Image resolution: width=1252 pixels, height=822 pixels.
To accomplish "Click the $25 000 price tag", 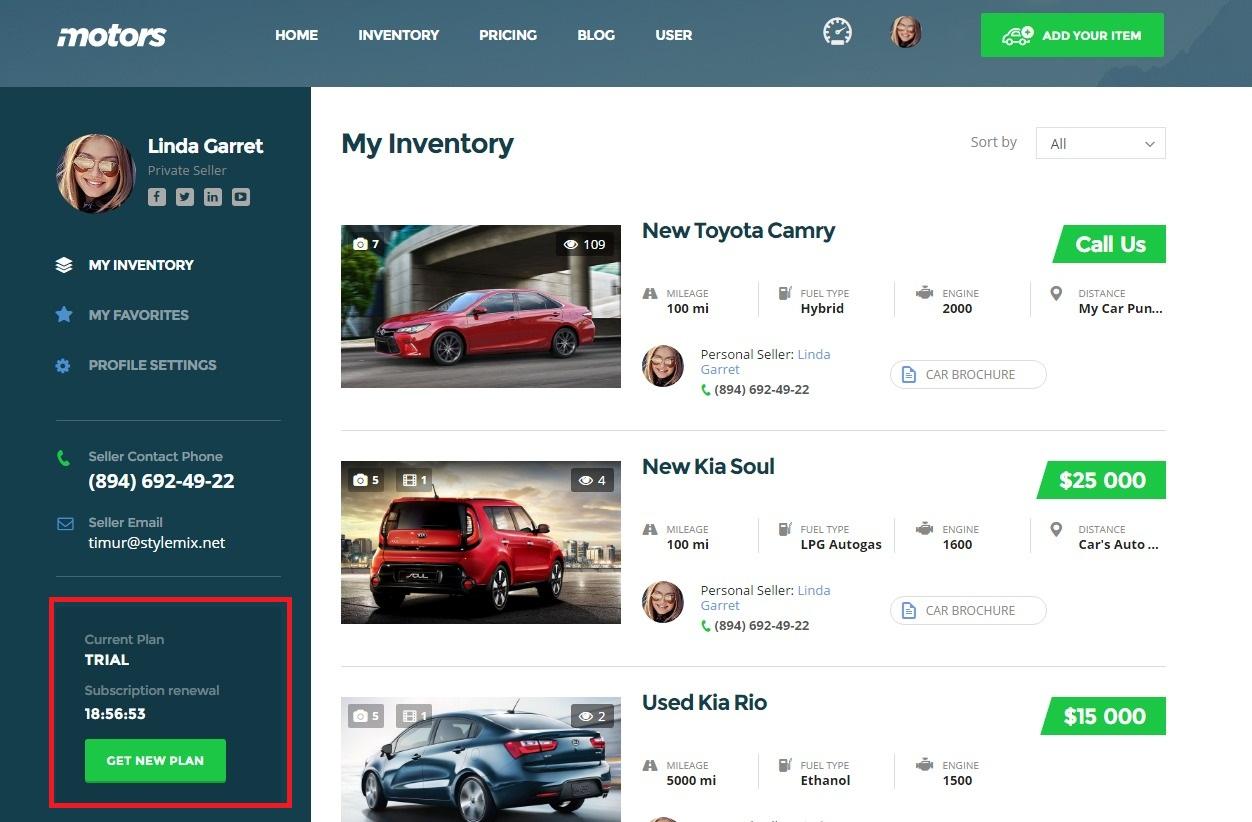I will click(x=1102, y=480).
